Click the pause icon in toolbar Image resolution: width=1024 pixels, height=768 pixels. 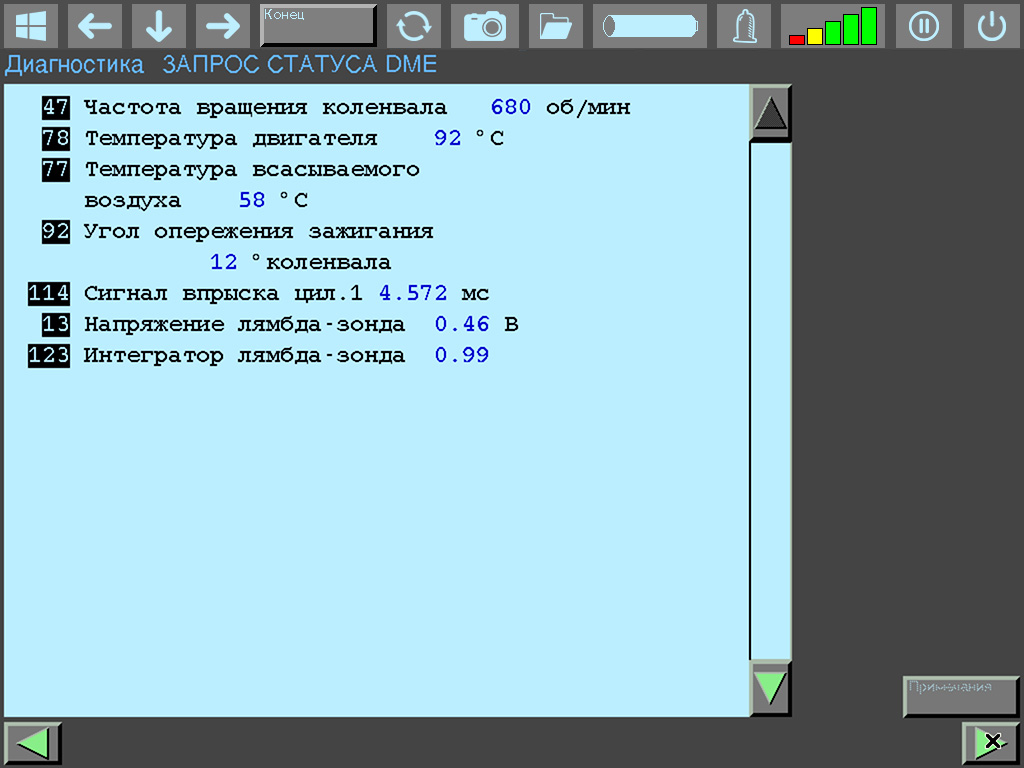click(923, 26)
